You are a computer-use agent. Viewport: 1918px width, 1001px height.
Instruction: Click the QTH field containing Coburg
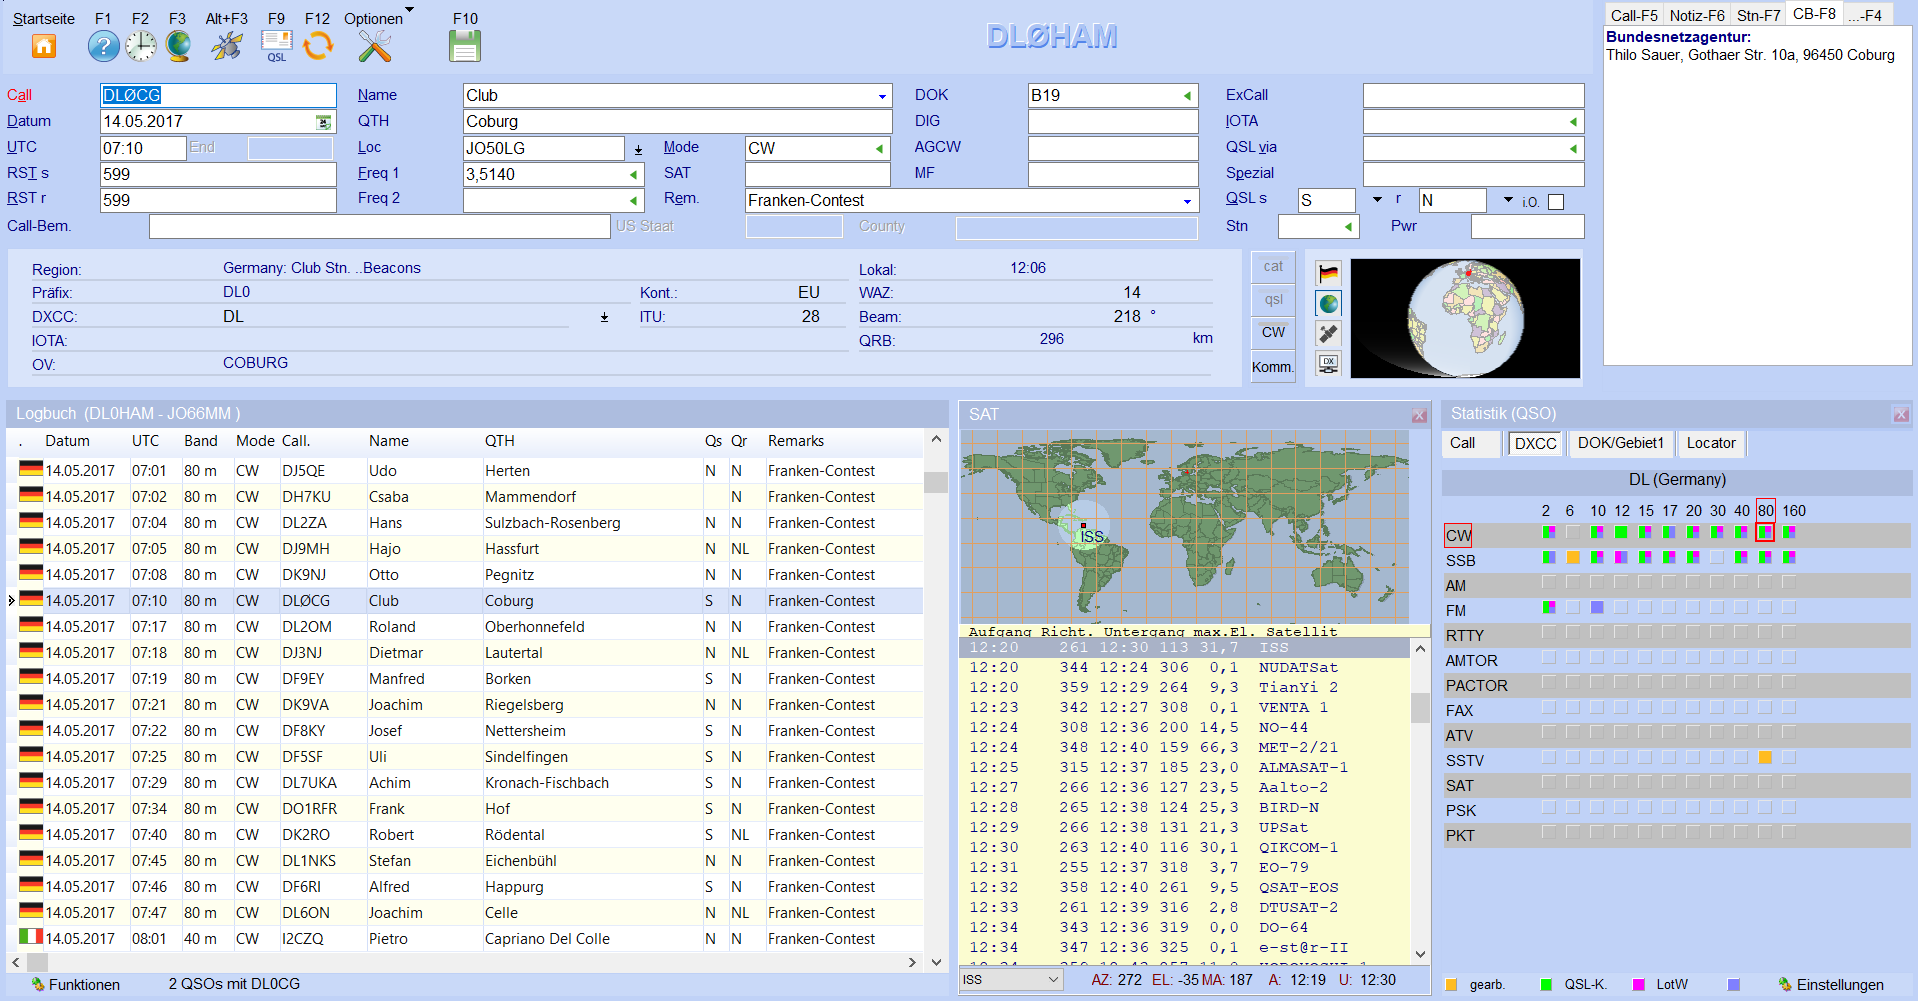pyautogui.click(x=677, y=122)
